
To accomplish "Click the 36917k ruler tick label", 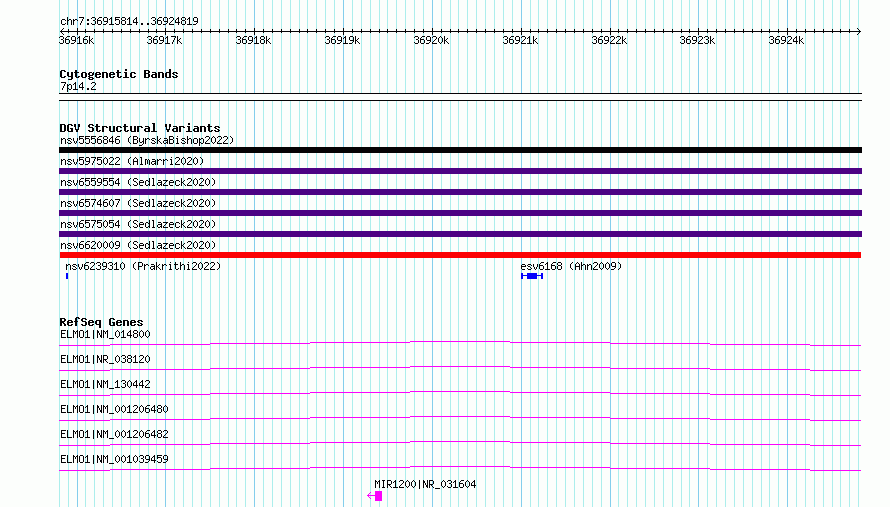I will click(x=164, y=40).
